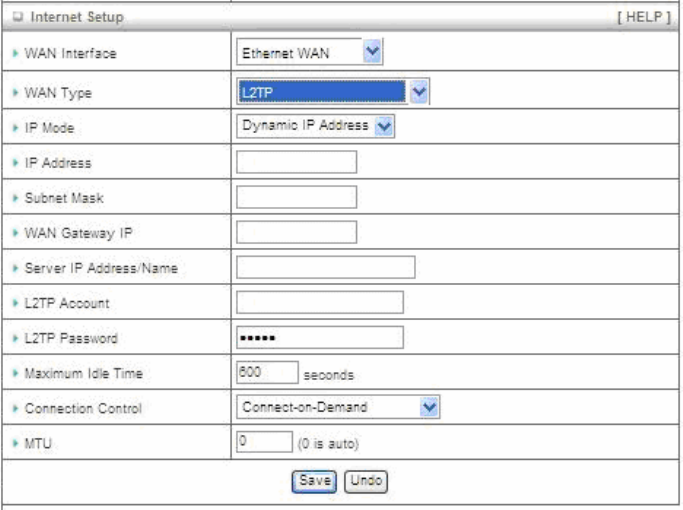Click the WAN Interface label
The height and width of the screenshot is (510, 683).
(x=71, y=53)
